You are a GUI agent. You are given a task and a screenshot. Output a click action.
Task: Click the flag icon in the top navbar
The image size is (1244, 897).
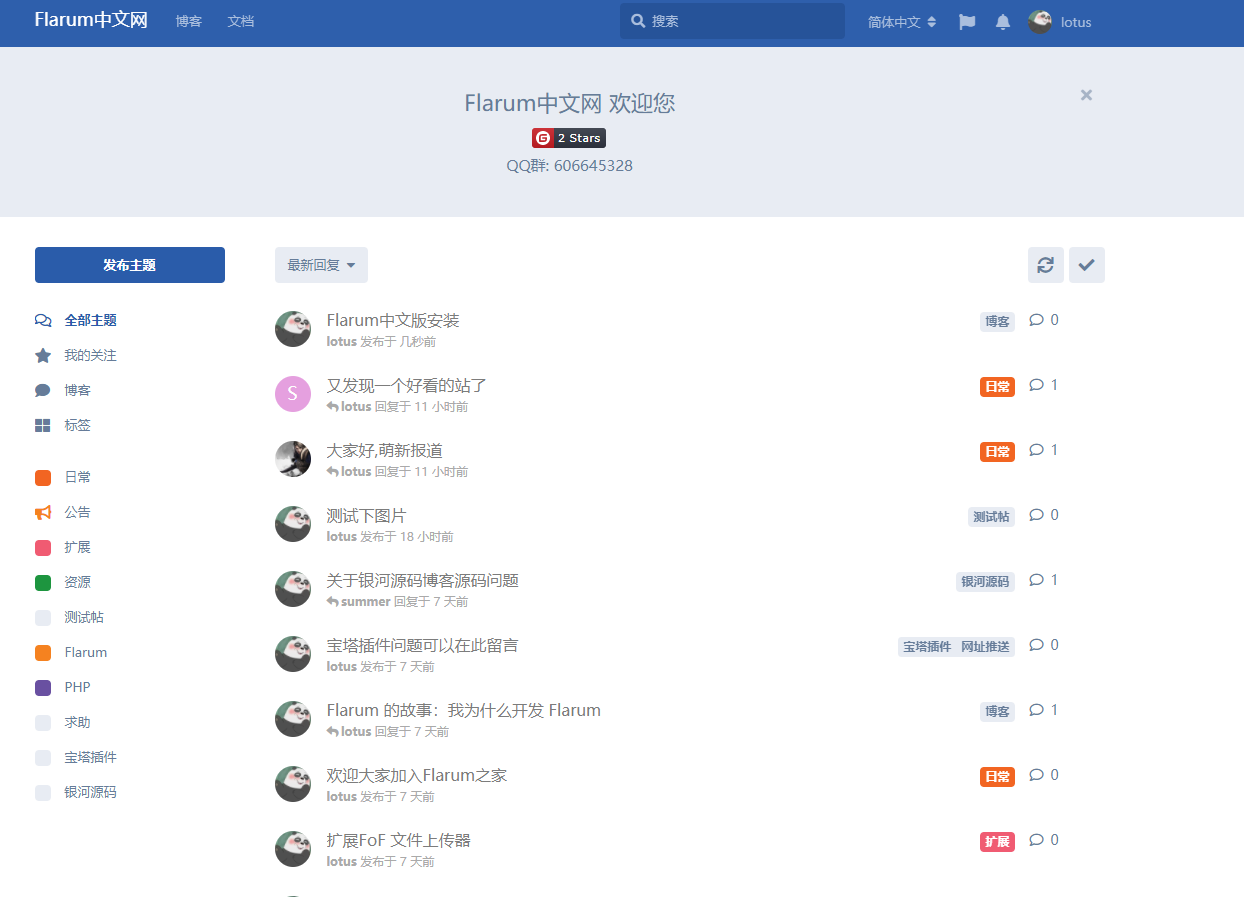pos(966,21)
